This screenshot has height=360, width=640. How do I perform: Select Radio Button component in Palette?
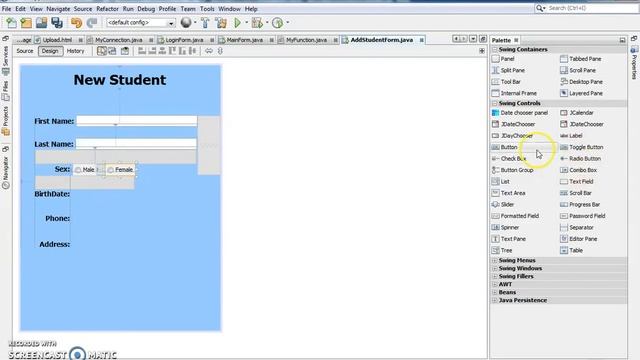[580, 159]
